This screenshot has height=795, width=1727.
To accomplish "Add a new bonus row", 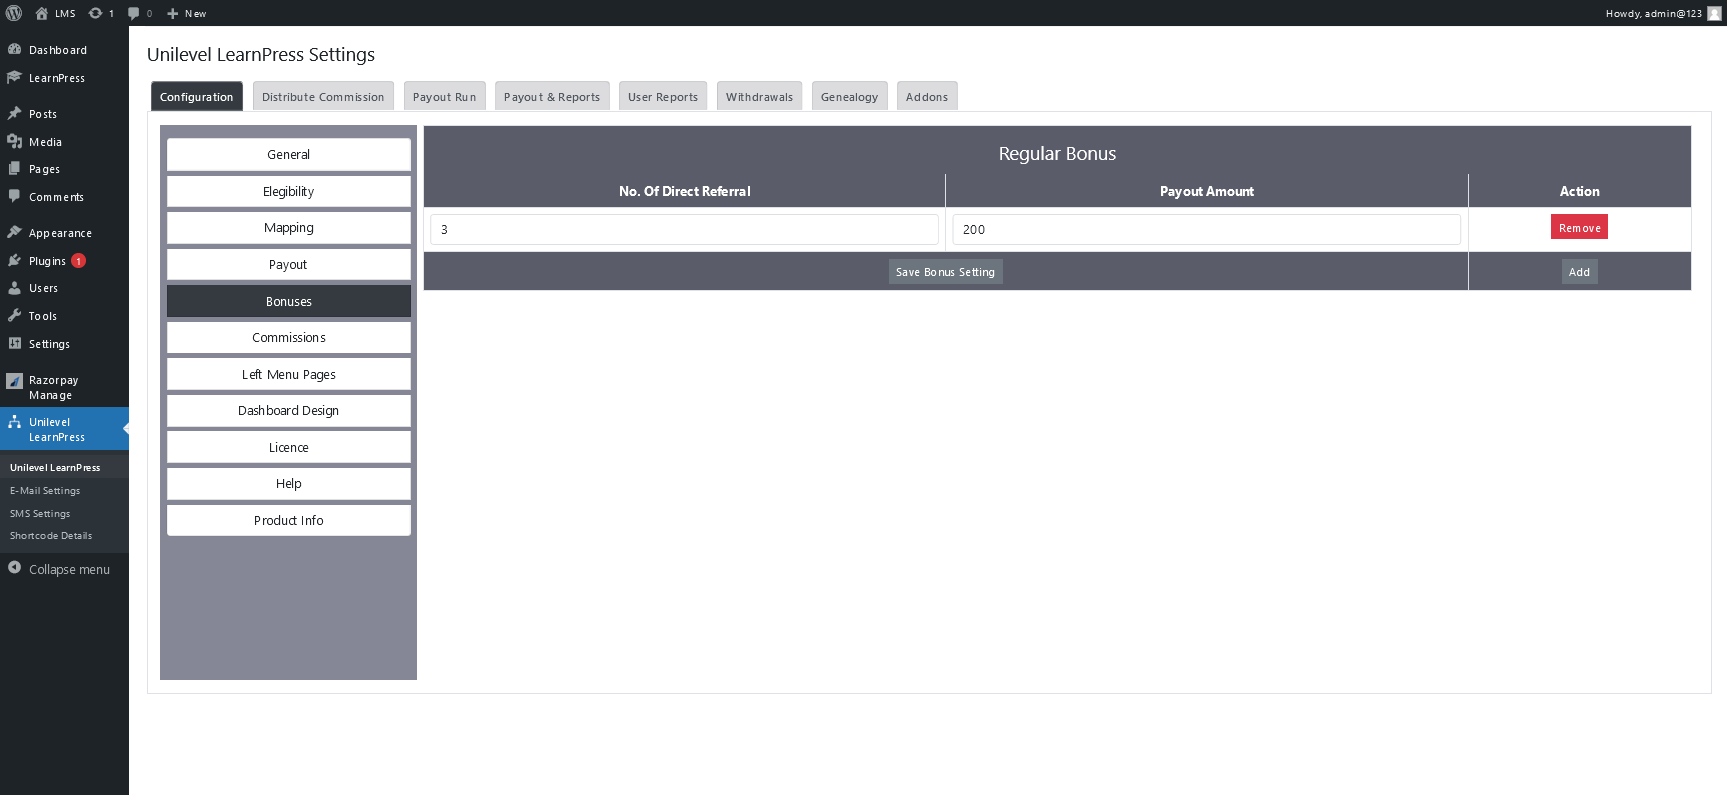I will click(1579, 272).
